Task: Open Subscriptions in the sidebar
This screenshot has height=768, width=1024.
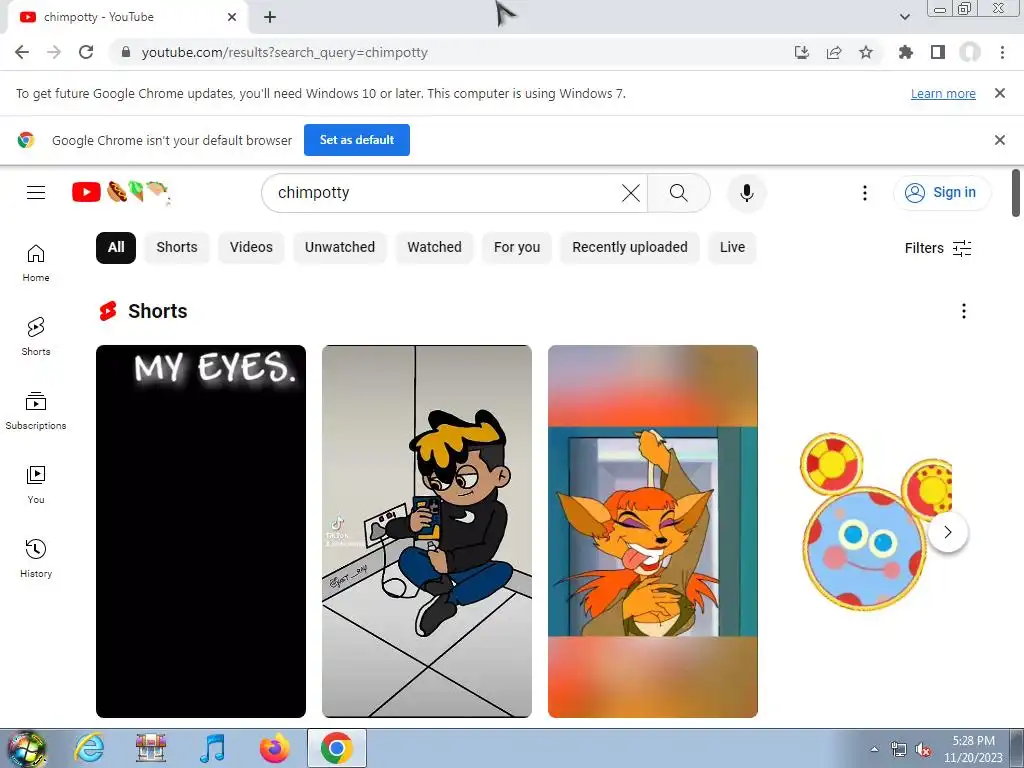Action: [x=36, y=411]
